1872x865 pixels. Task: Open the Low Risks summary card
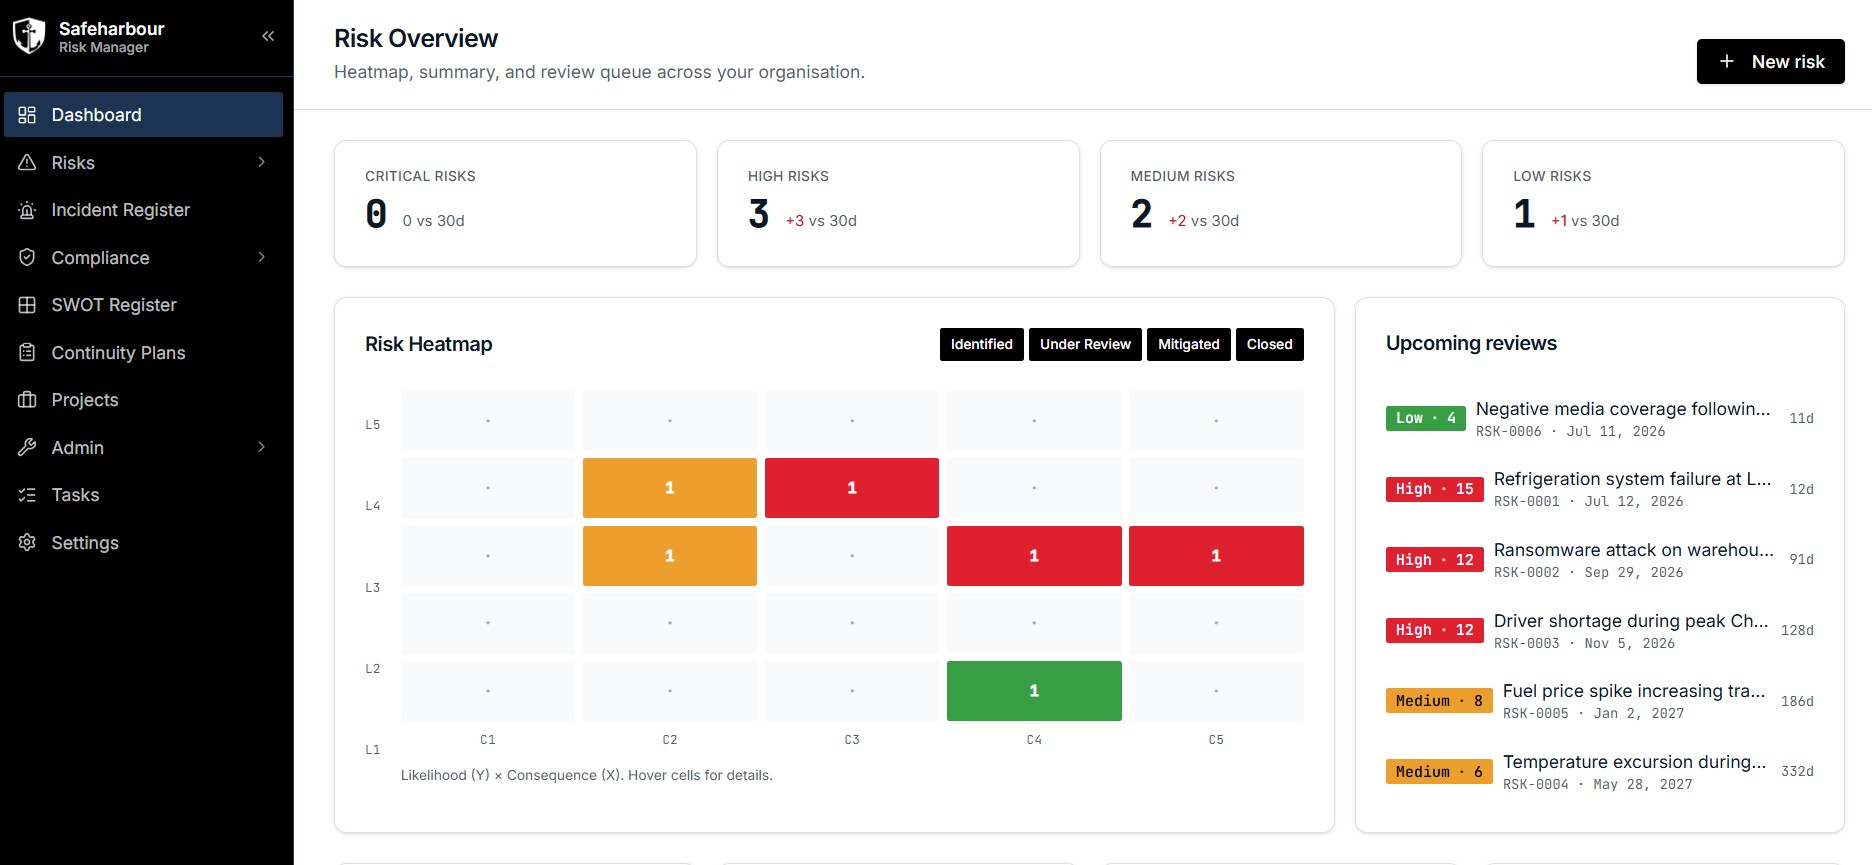[x=1663, y=203]
